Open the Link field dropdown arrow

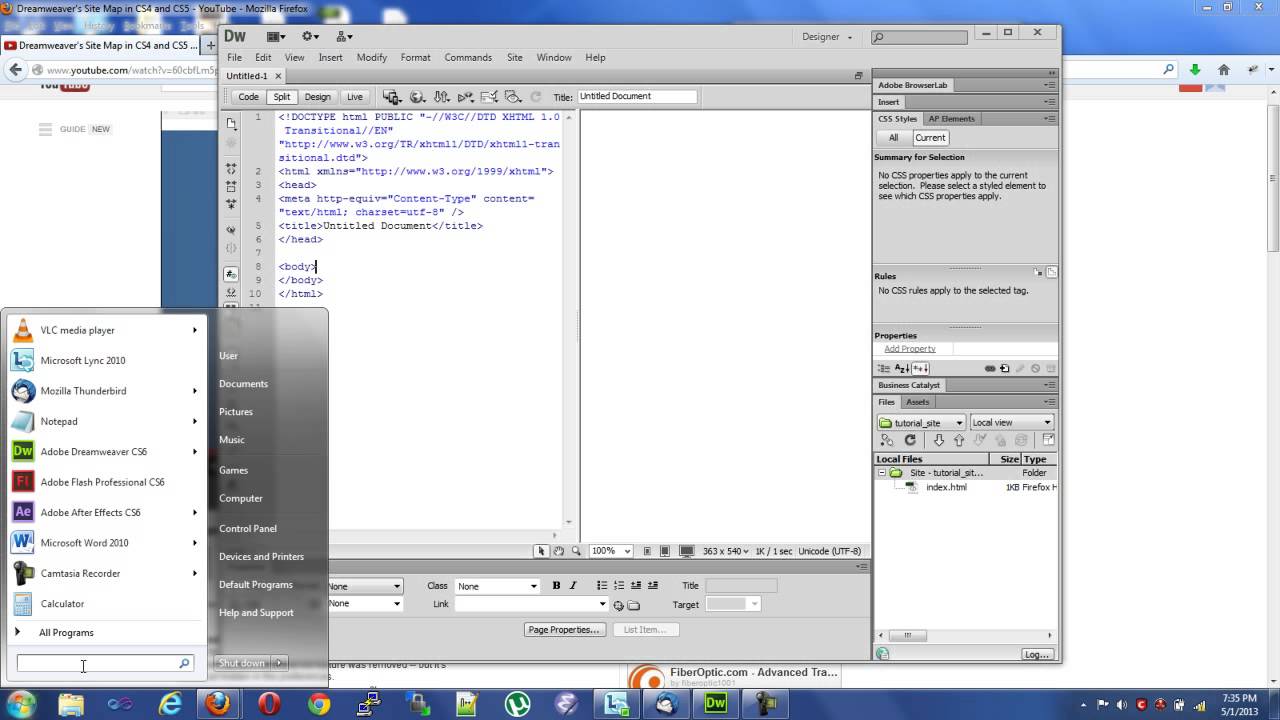click(602, 604)
